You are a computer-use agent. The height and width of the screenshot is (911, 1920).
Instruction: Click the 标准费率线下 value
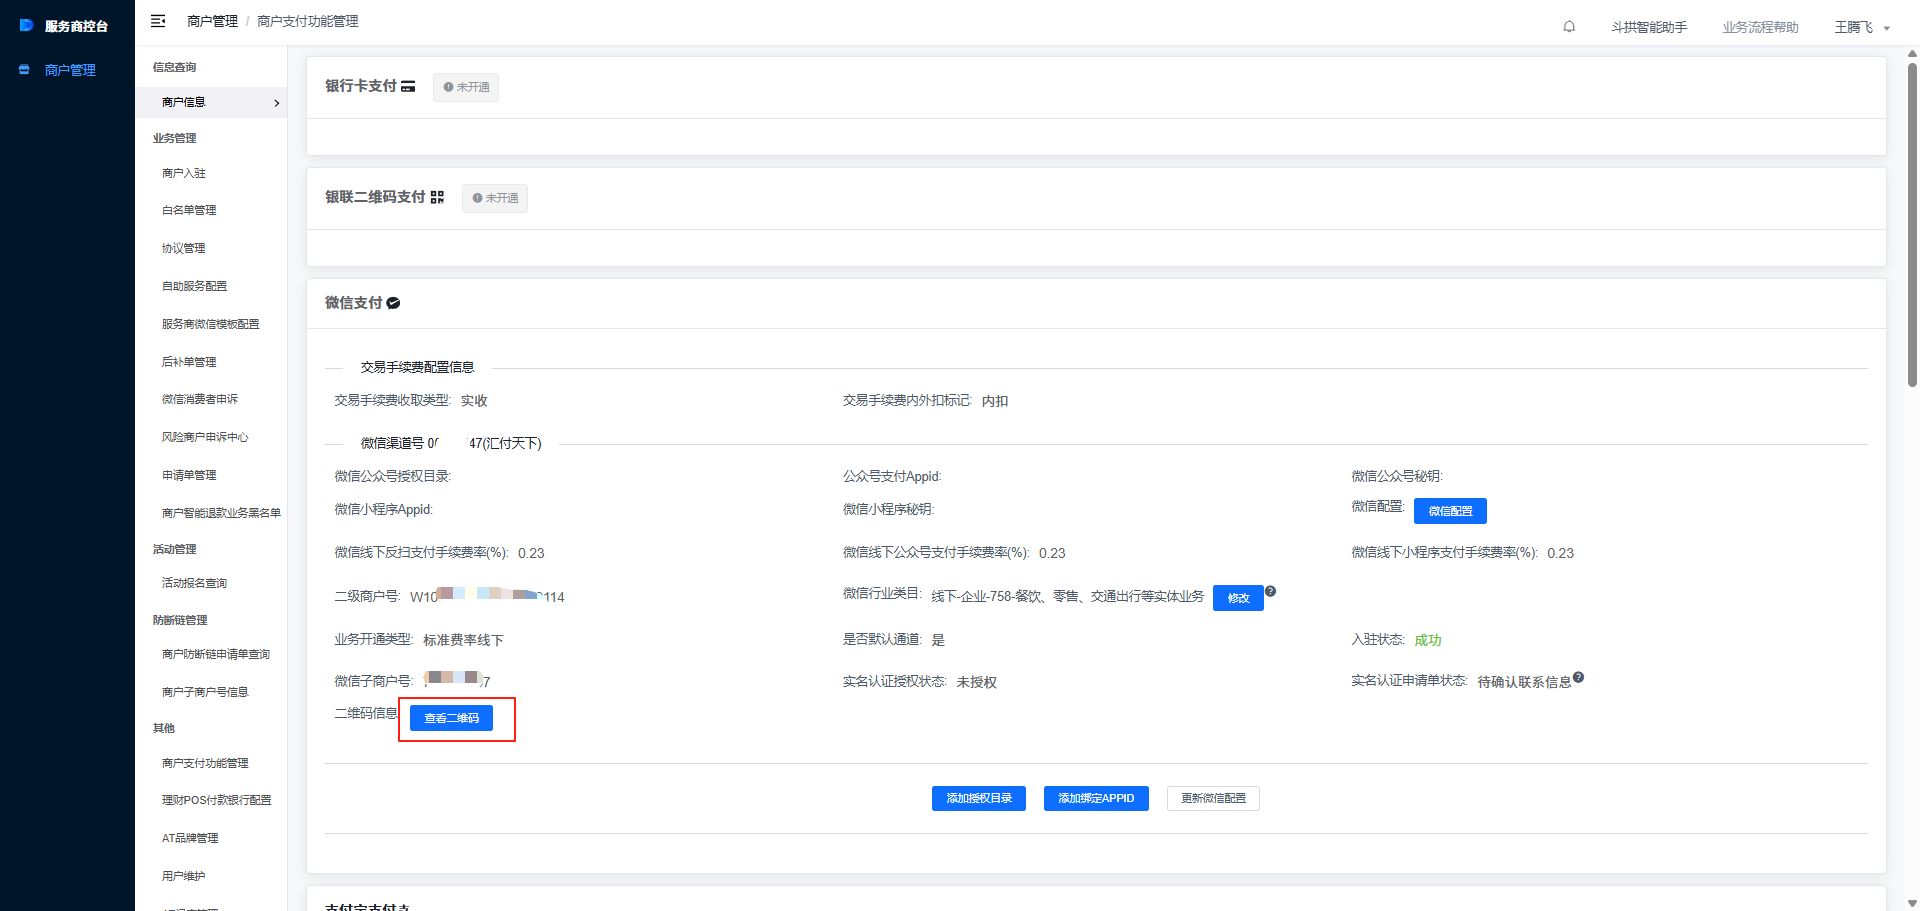click(463, 640)
